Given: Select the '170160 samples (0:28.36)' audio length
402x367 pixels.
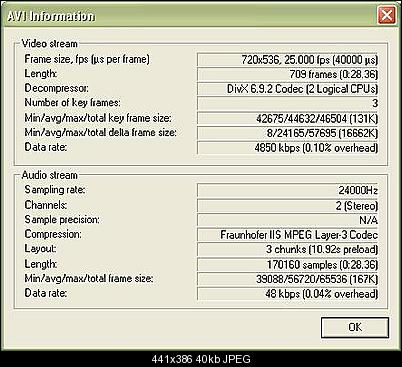Looking at the screenshot, I should pos(287,265).
